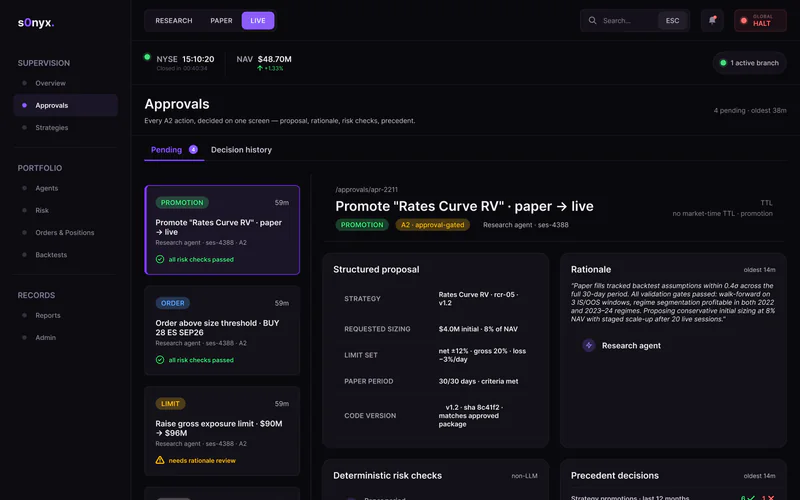Click Precedent decisions heading

click(614, 476)
